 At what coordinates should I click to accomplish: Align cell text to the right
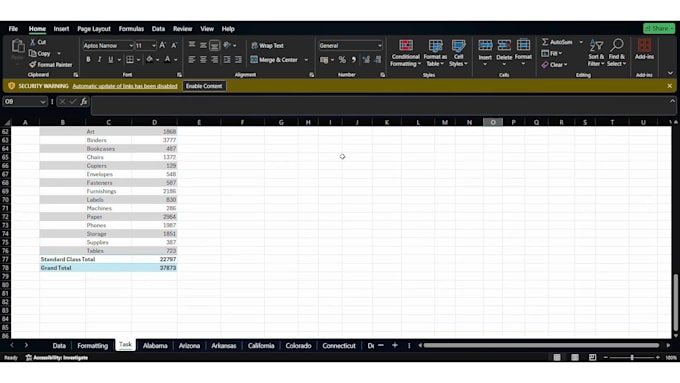[215, 59]
